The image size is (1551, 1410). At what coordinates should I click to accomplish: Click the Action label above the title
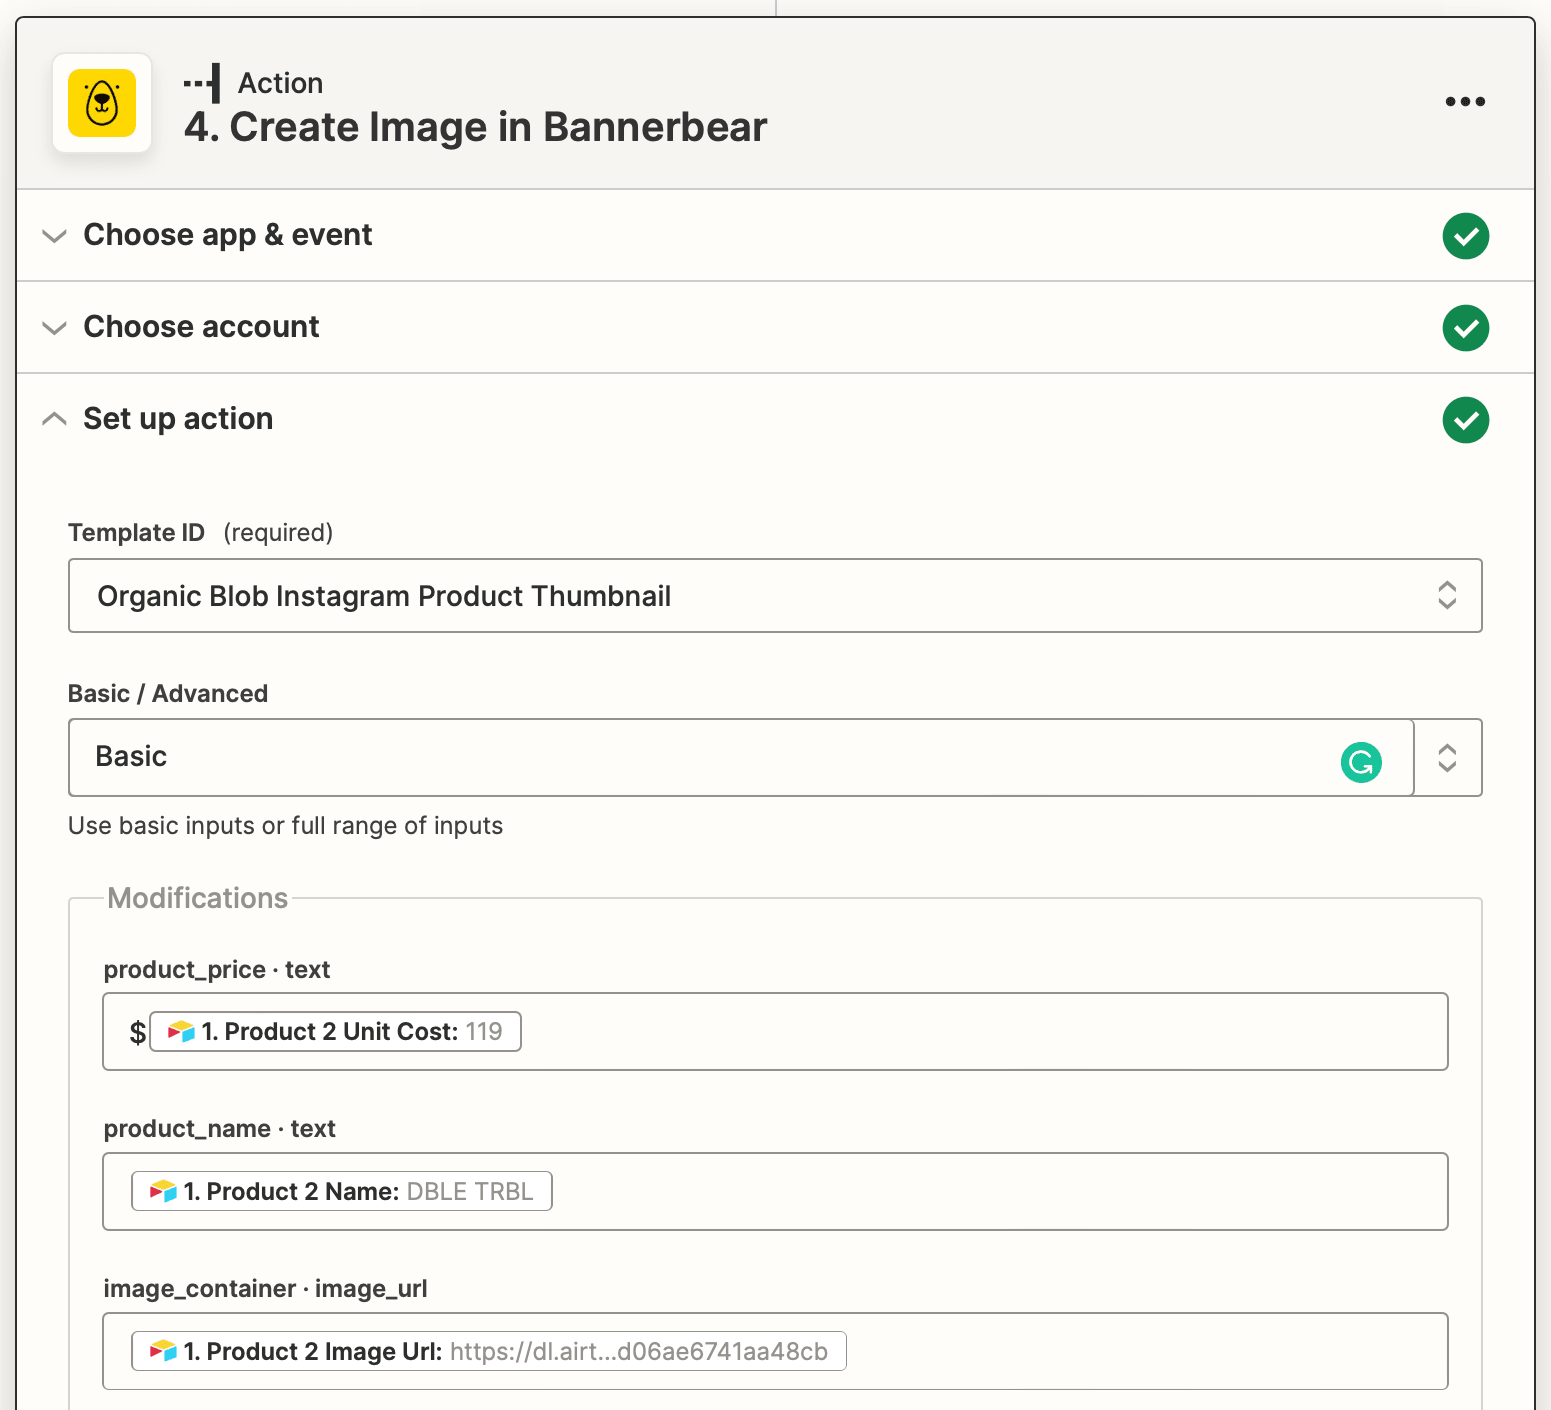(280, 83)
